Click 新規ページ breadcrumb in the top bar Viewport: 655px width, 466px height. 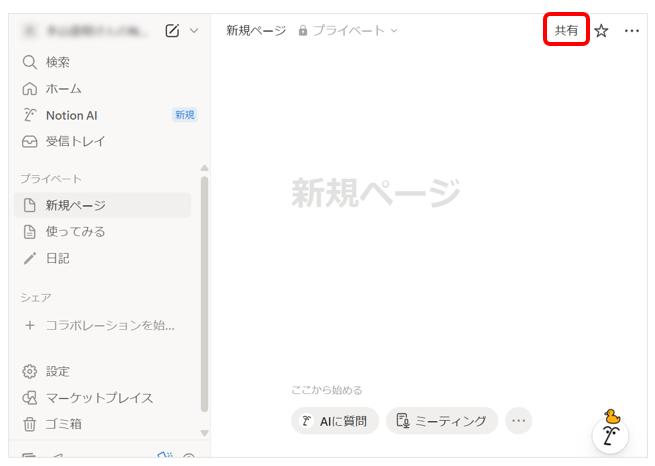pos(256,30)
